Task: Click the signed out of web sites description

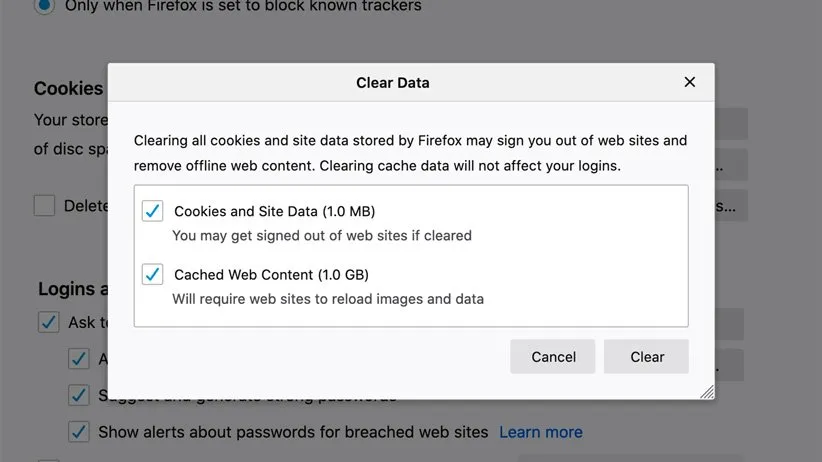Action: tap(321, 236)
